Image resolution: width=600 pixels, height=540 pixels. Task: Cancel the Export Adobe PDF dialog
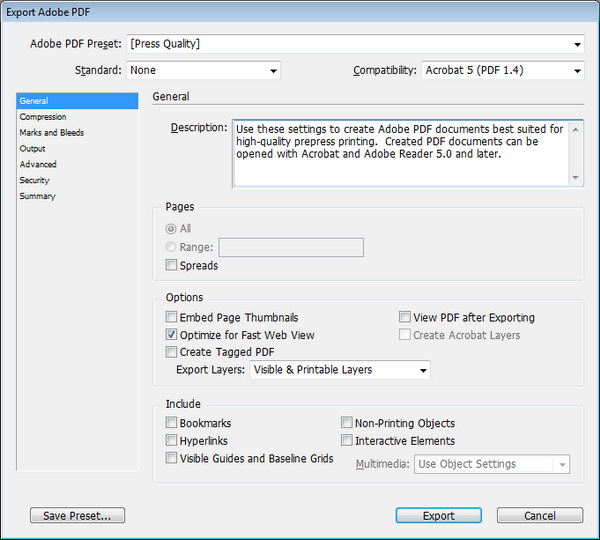pyautogui.click(x=540, y=516)
